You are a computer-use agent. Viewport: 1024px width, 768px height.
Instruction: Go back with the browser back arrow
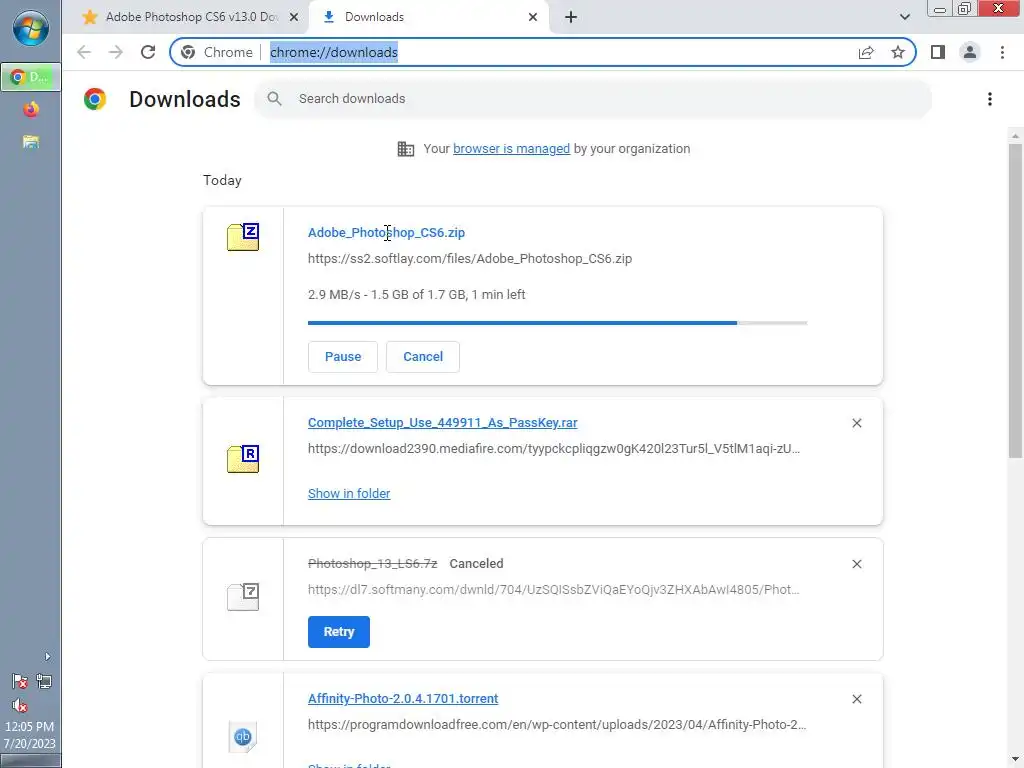[x=84, y=52]
